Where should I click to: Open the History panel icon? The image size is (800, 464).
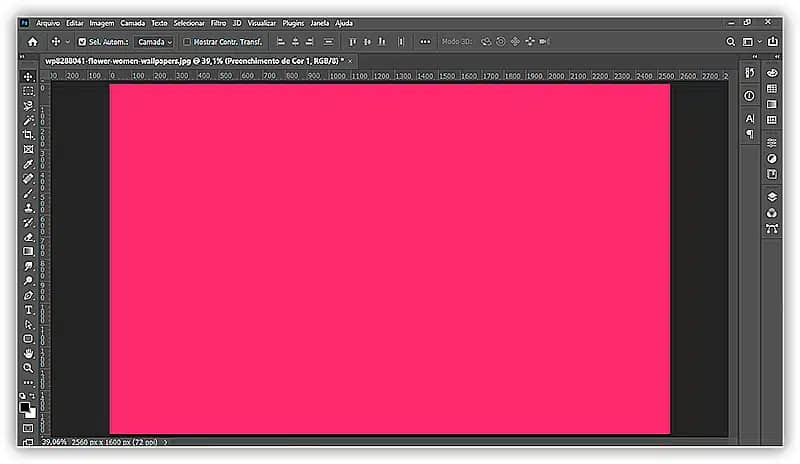coord(749,73)
